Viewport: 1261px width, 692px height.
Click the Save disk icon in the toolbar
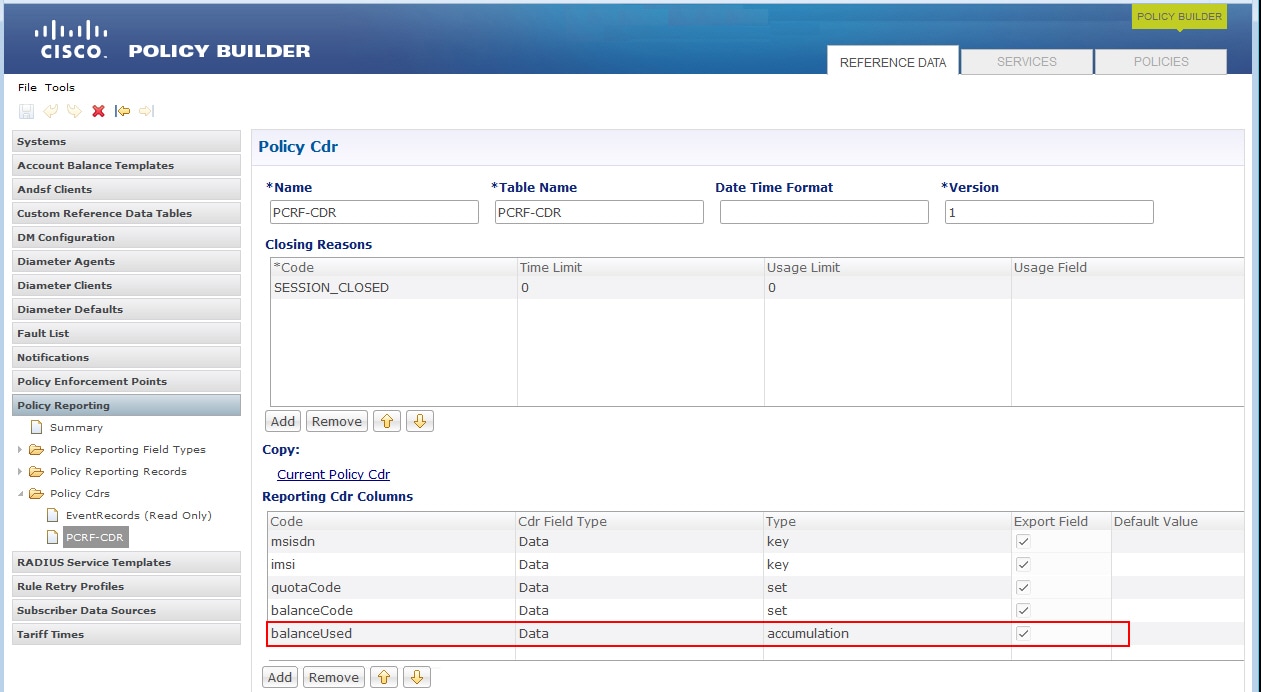pos(26,111)
